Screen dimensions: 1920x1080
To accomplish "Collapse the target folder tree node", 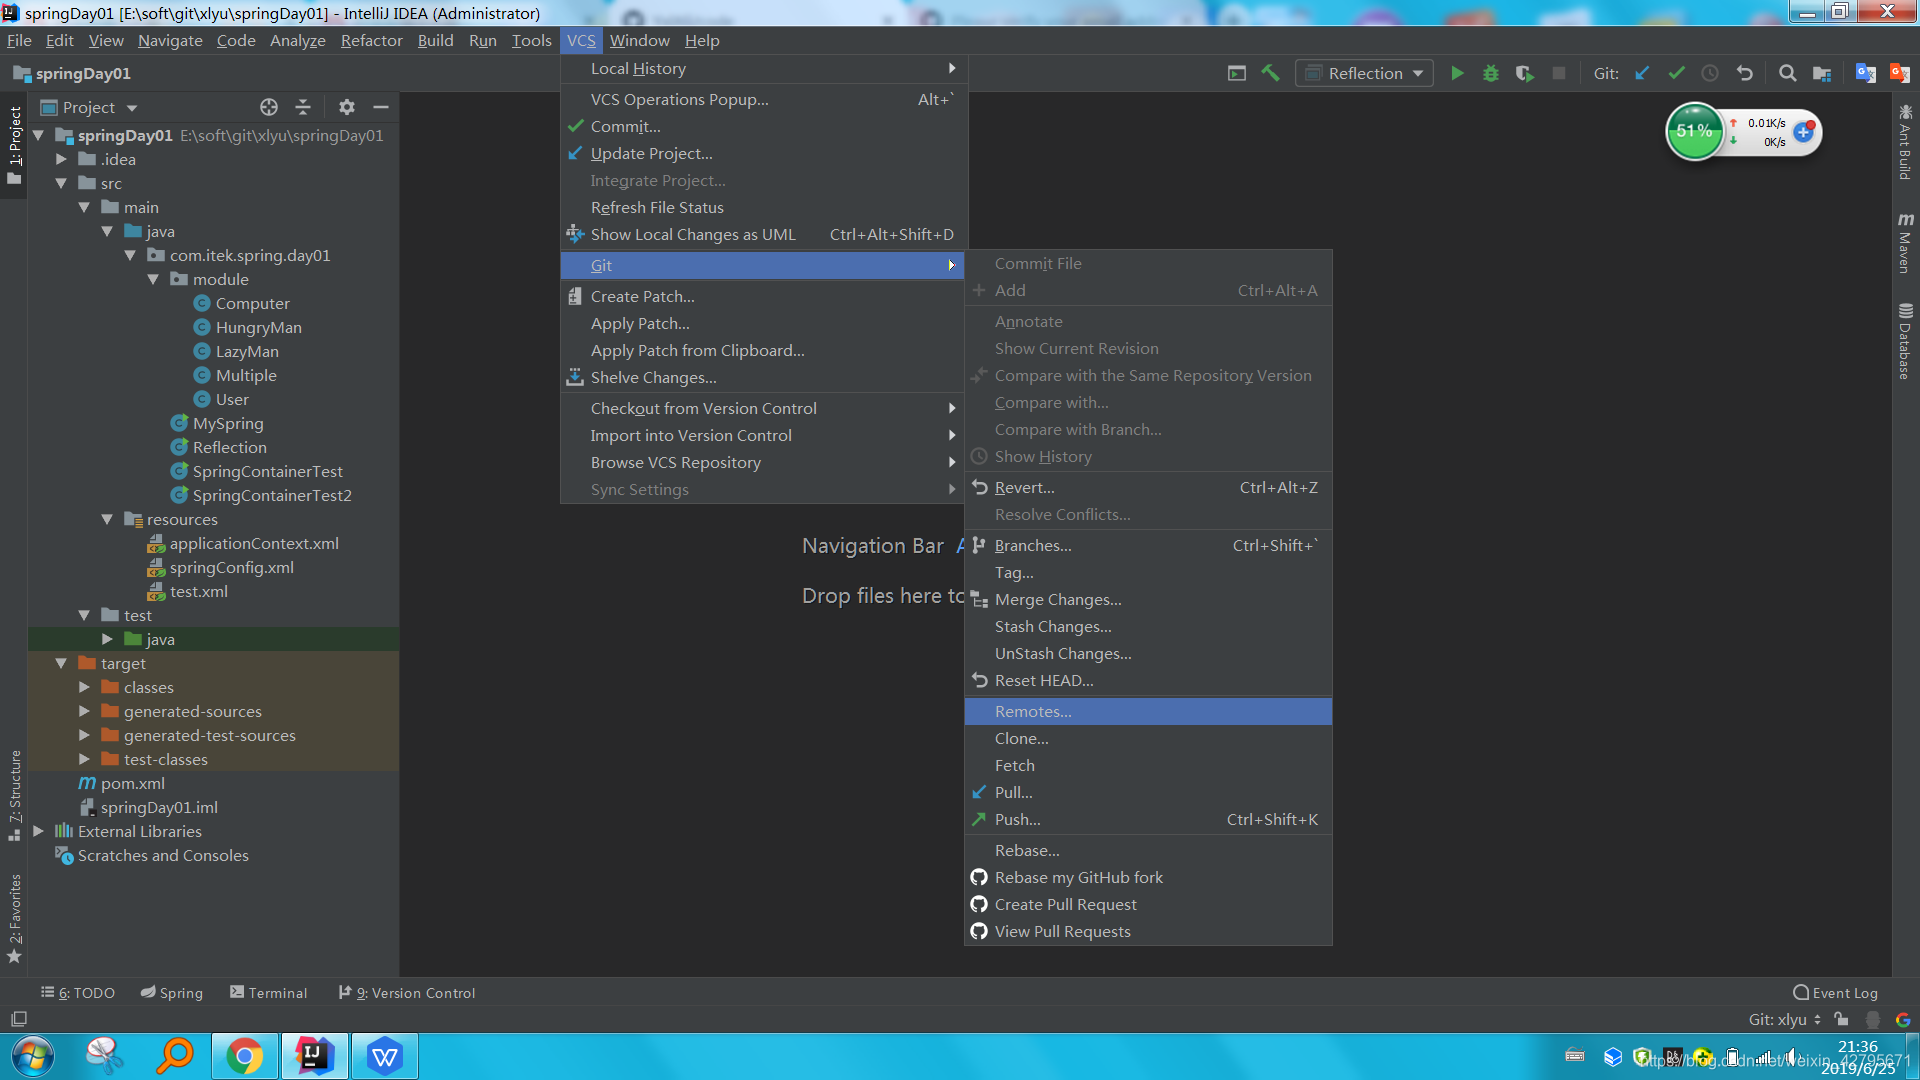I will 61,663.
